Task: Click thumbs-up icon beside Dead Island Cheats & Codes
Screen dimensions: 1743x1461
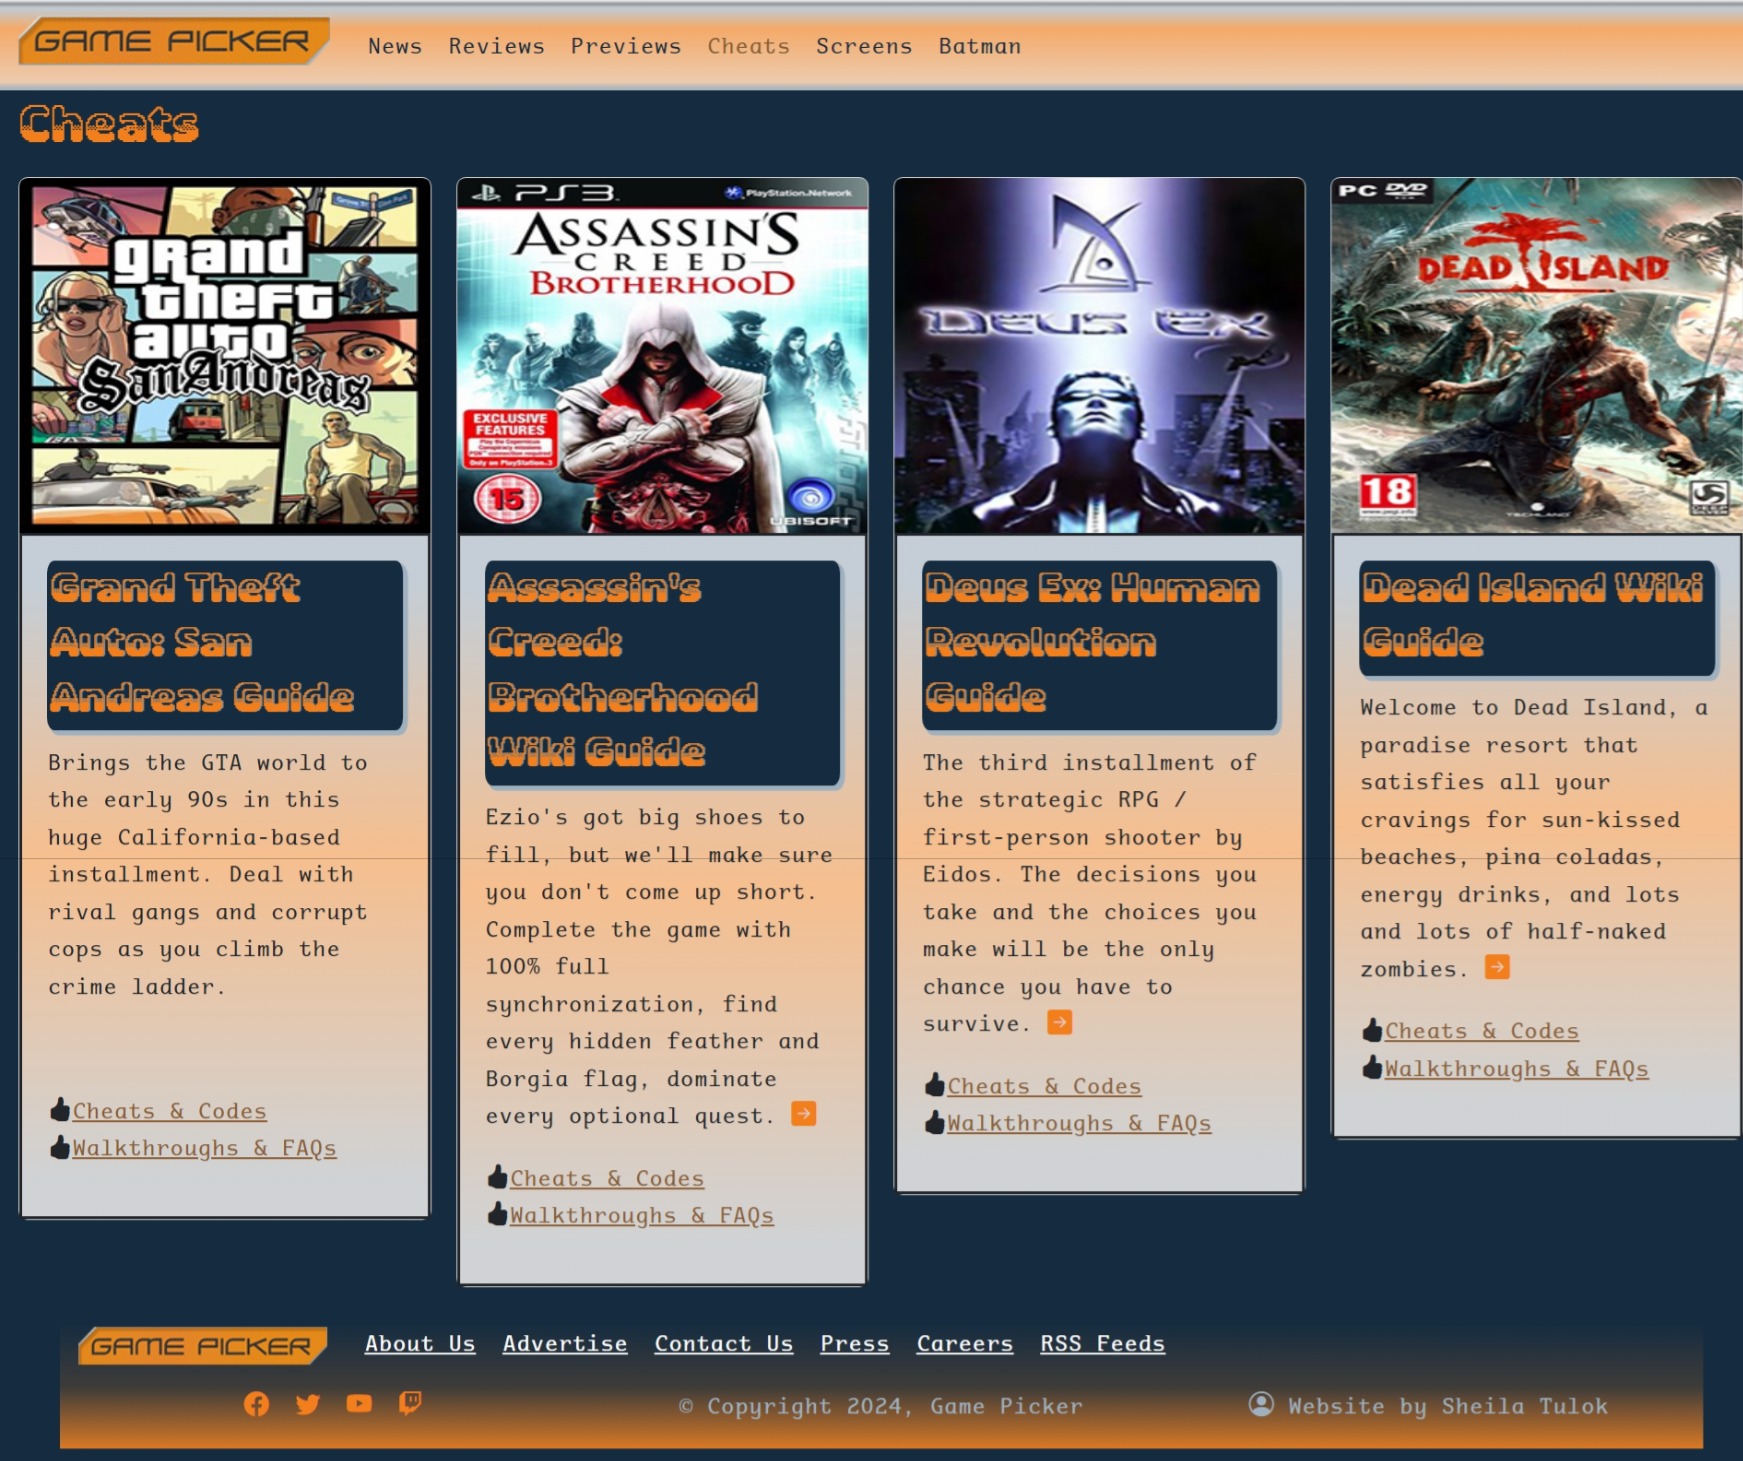Action: point(1372,1030)
